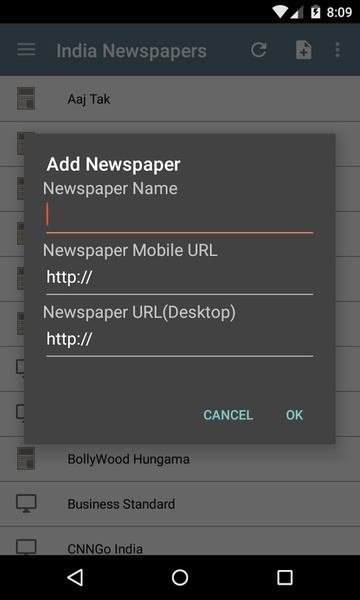The width and height of the screenshot is (360, 600).
Task: Open BollyWood Hungama entry
Action: [x=180, y=459]
